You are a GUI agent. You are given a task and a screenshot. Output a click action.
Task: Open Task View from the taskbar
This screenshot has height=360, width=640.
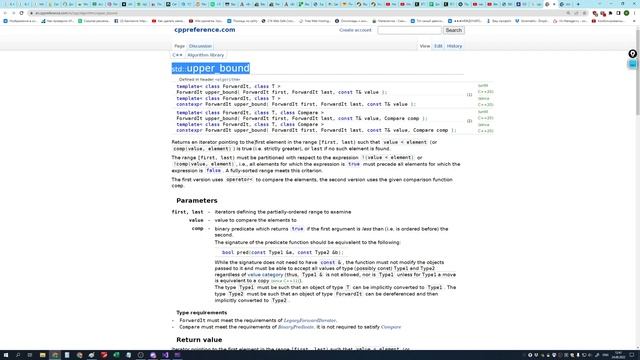tap(30, 355)
